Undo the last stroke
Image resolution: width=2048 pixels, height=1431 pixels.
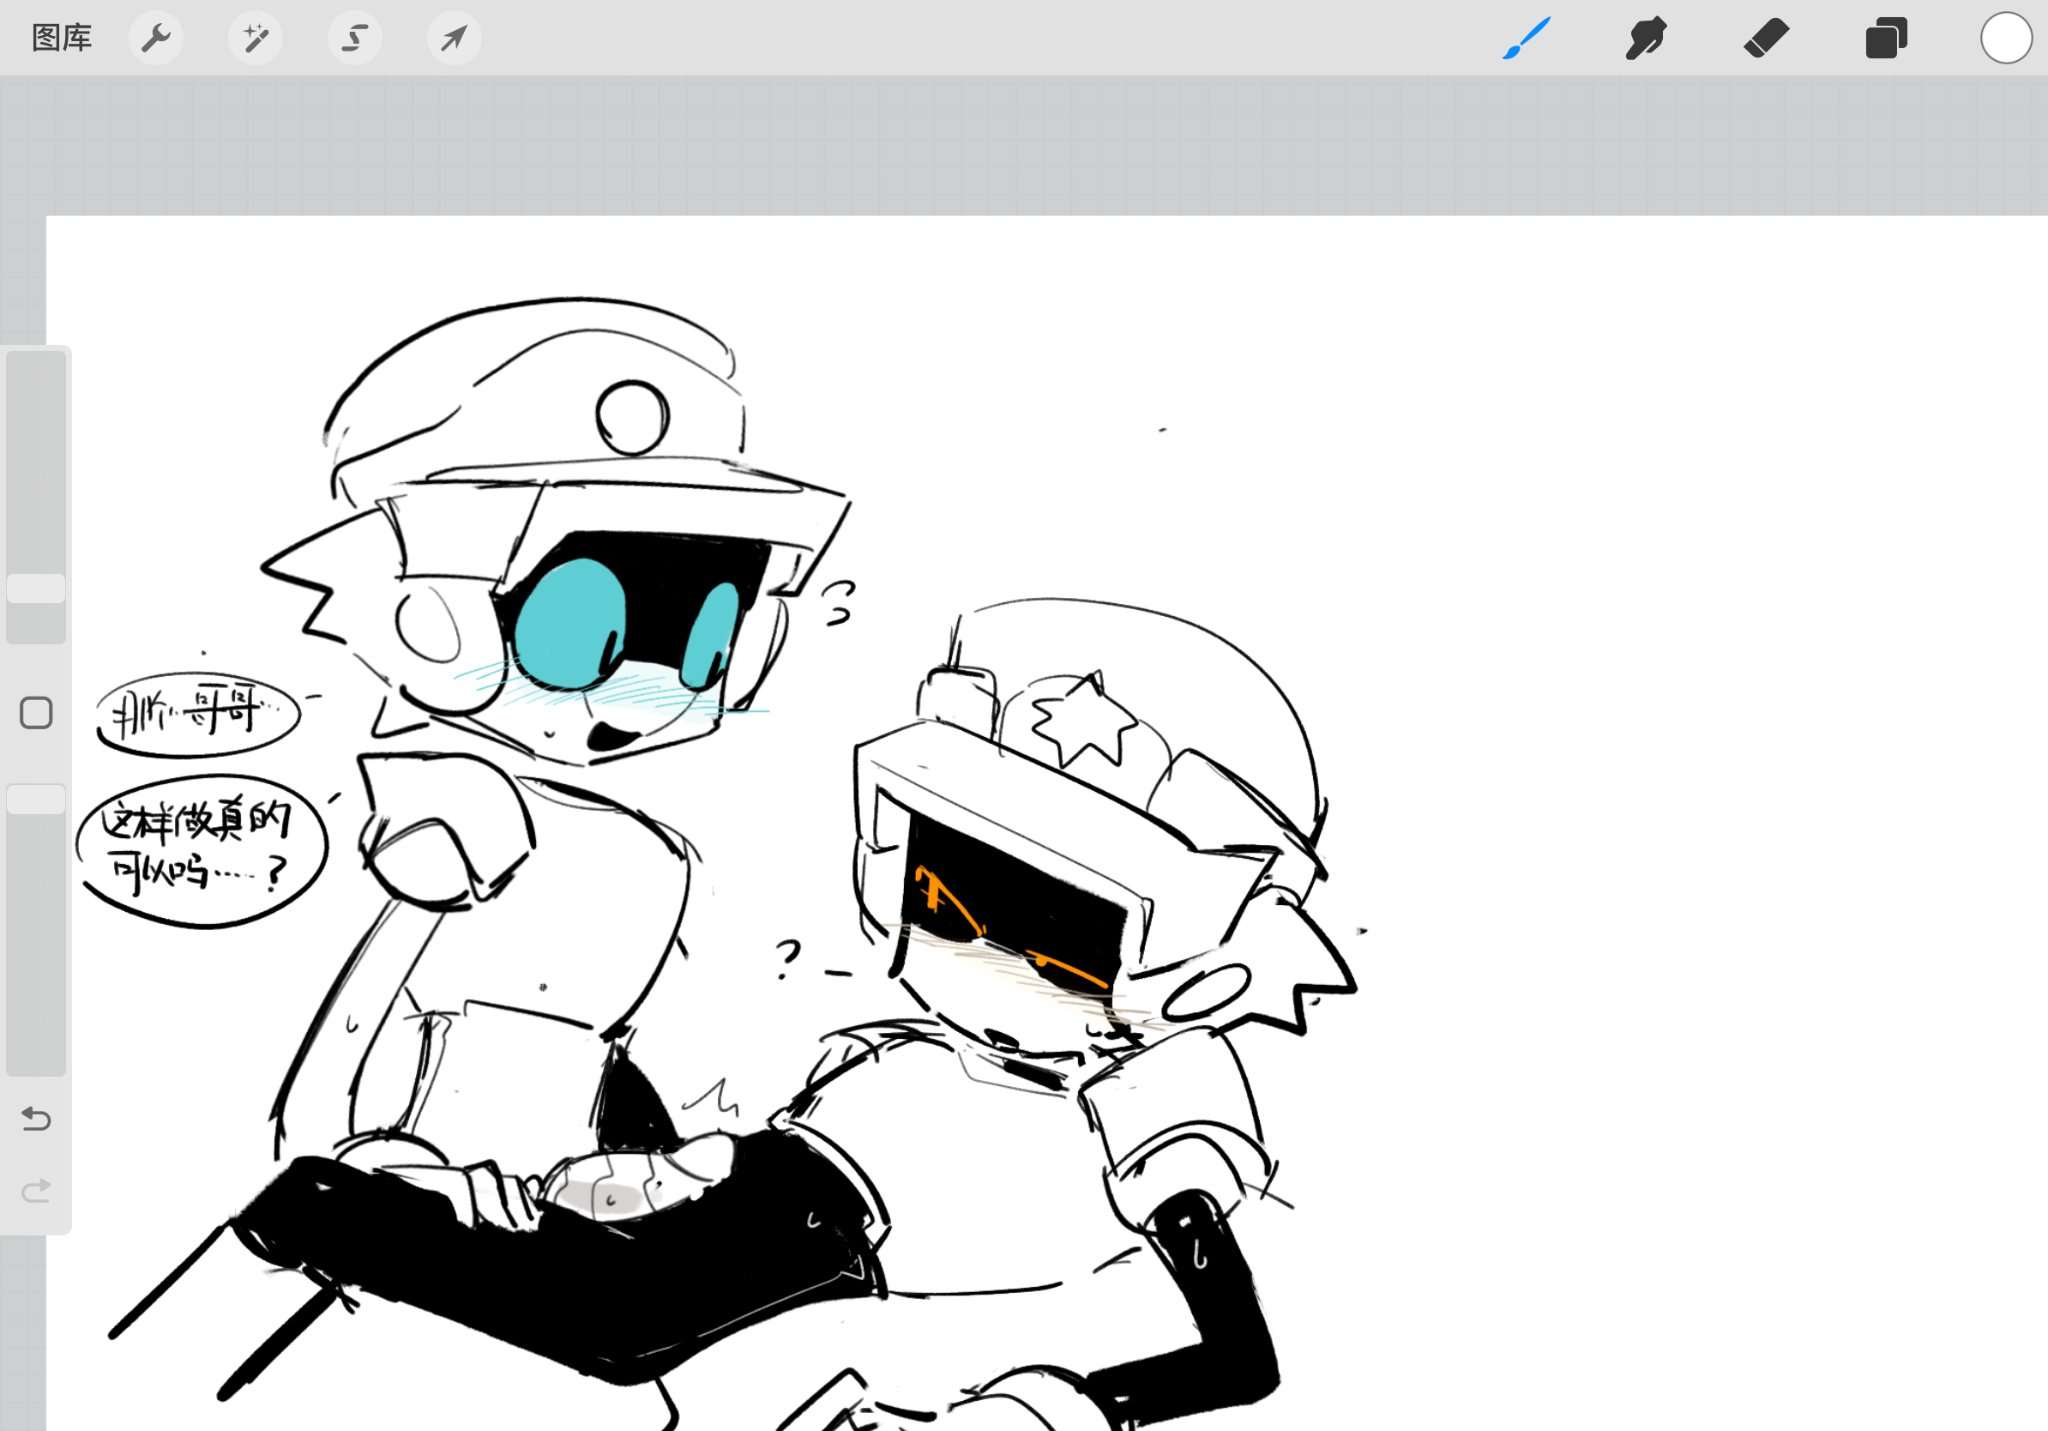click(x=36, y=1118)
